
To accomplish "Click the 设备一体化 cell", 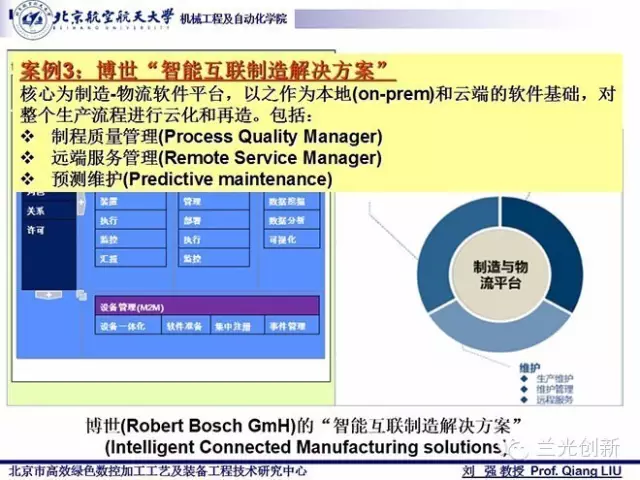I will (128, 326).
